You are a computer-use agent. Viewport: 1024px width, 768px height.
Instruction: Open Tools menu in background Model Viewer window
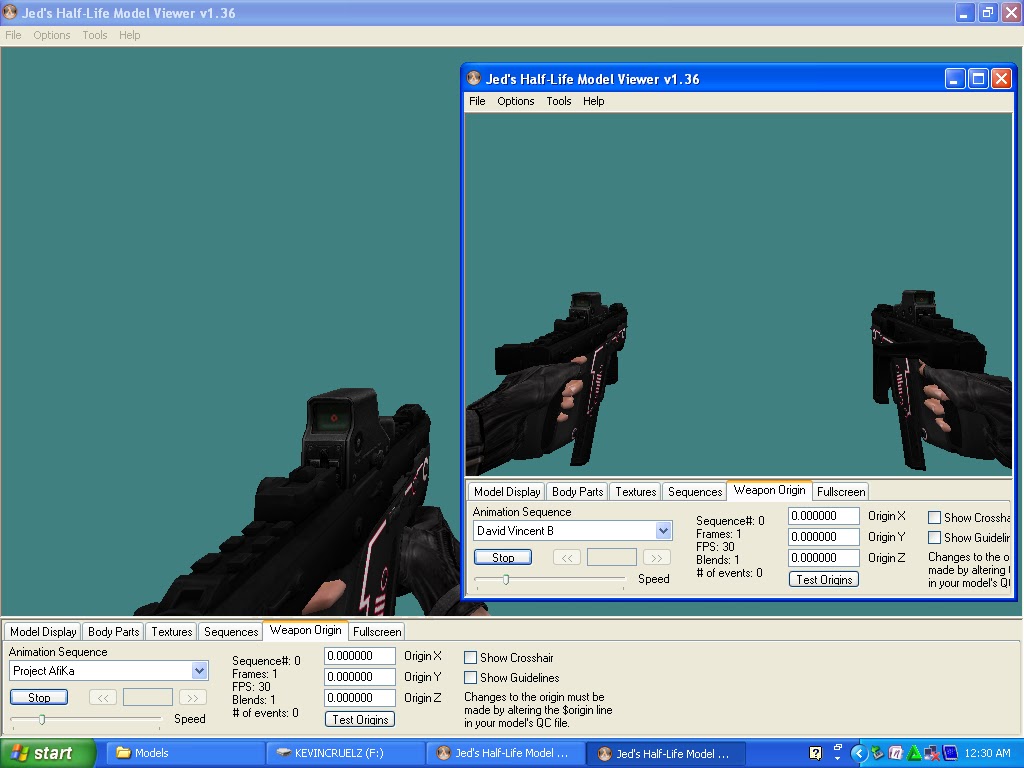[x=95, y=35]
